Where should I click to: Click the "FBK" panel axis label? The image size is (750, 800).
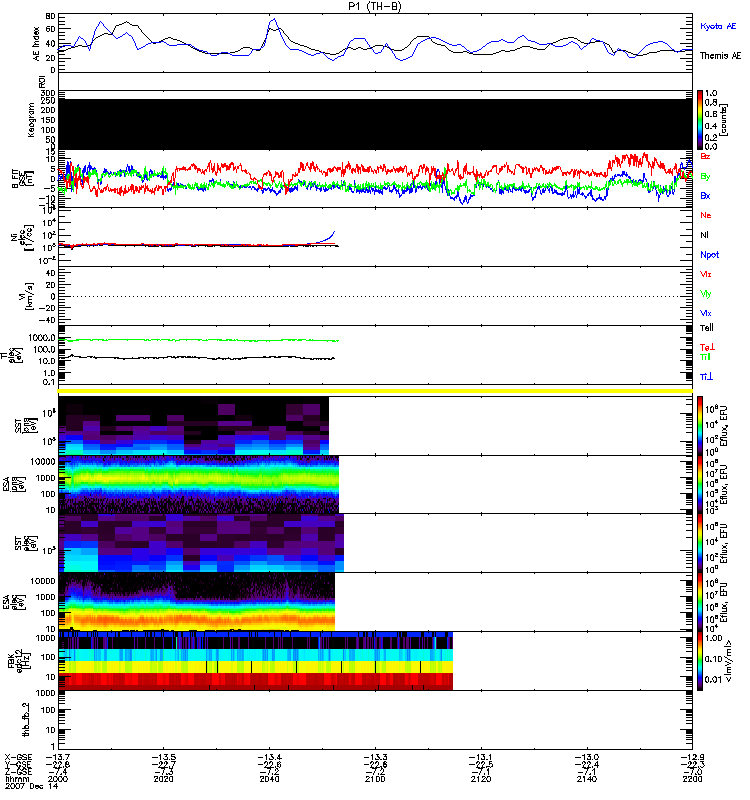[x=11, y=662]
